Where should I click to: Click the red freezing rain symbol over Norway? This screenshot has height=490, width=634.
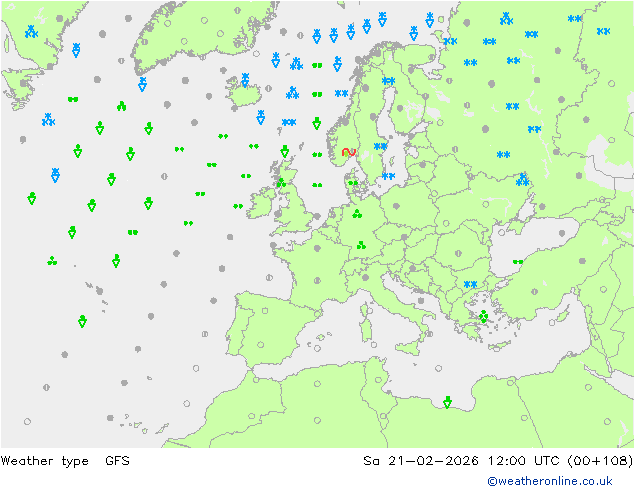tap(348, 152)
